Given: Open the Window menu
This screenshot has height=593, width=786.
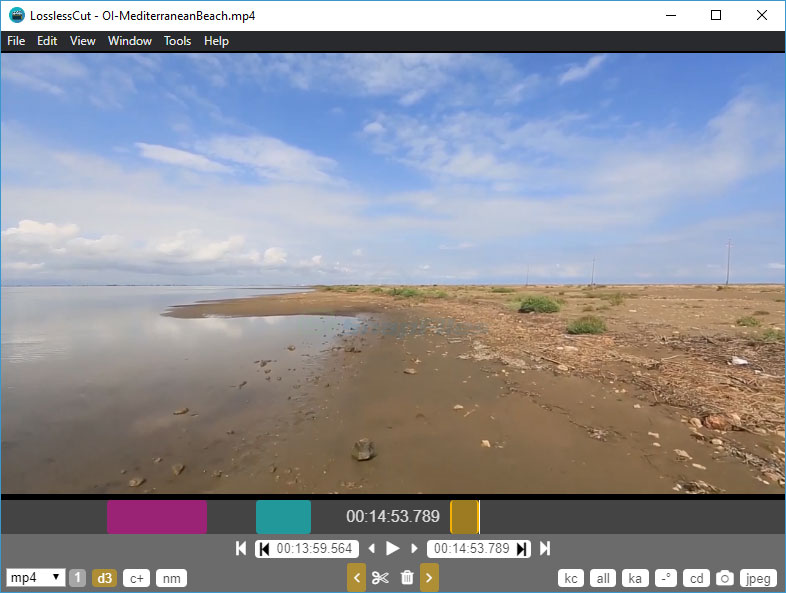Looking at the screenshot, I should 130,41.
